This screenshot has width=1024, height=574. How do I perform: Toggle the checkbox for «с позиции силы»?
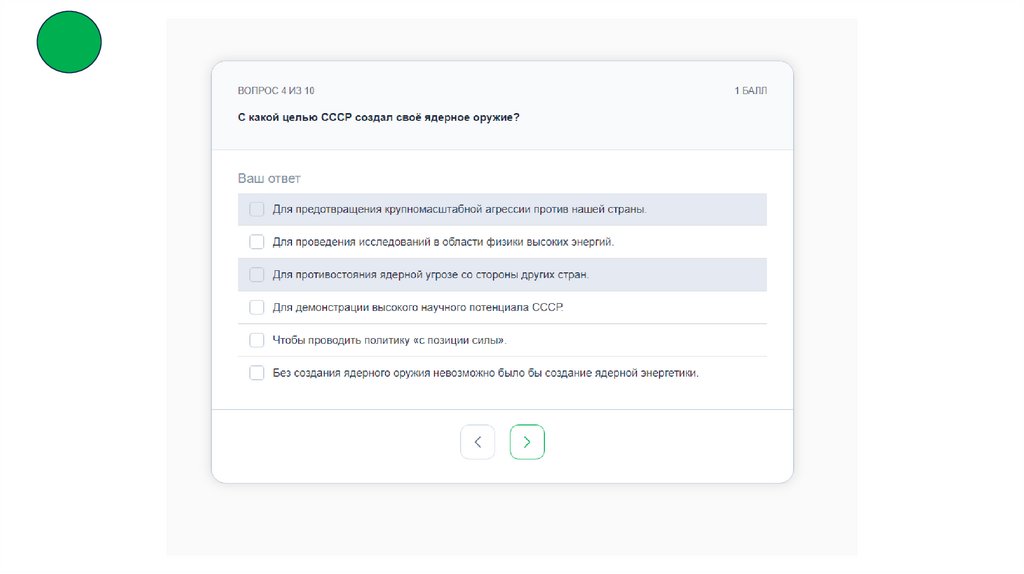click(257, 340)
